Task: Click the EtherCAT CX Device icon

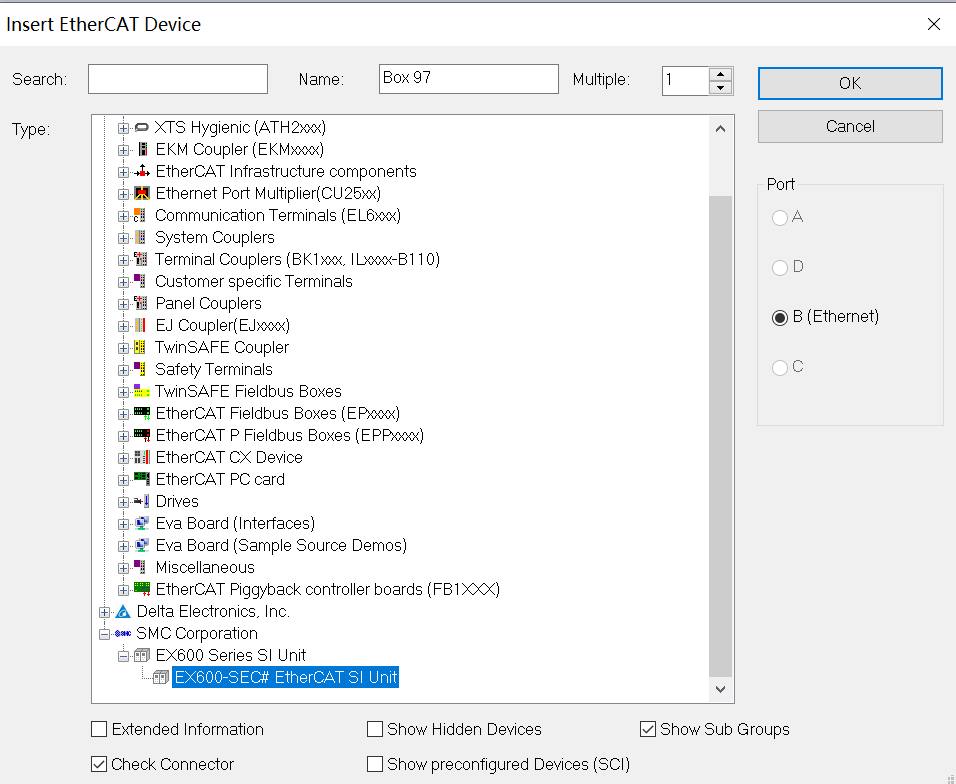Action: coord(142,457)
